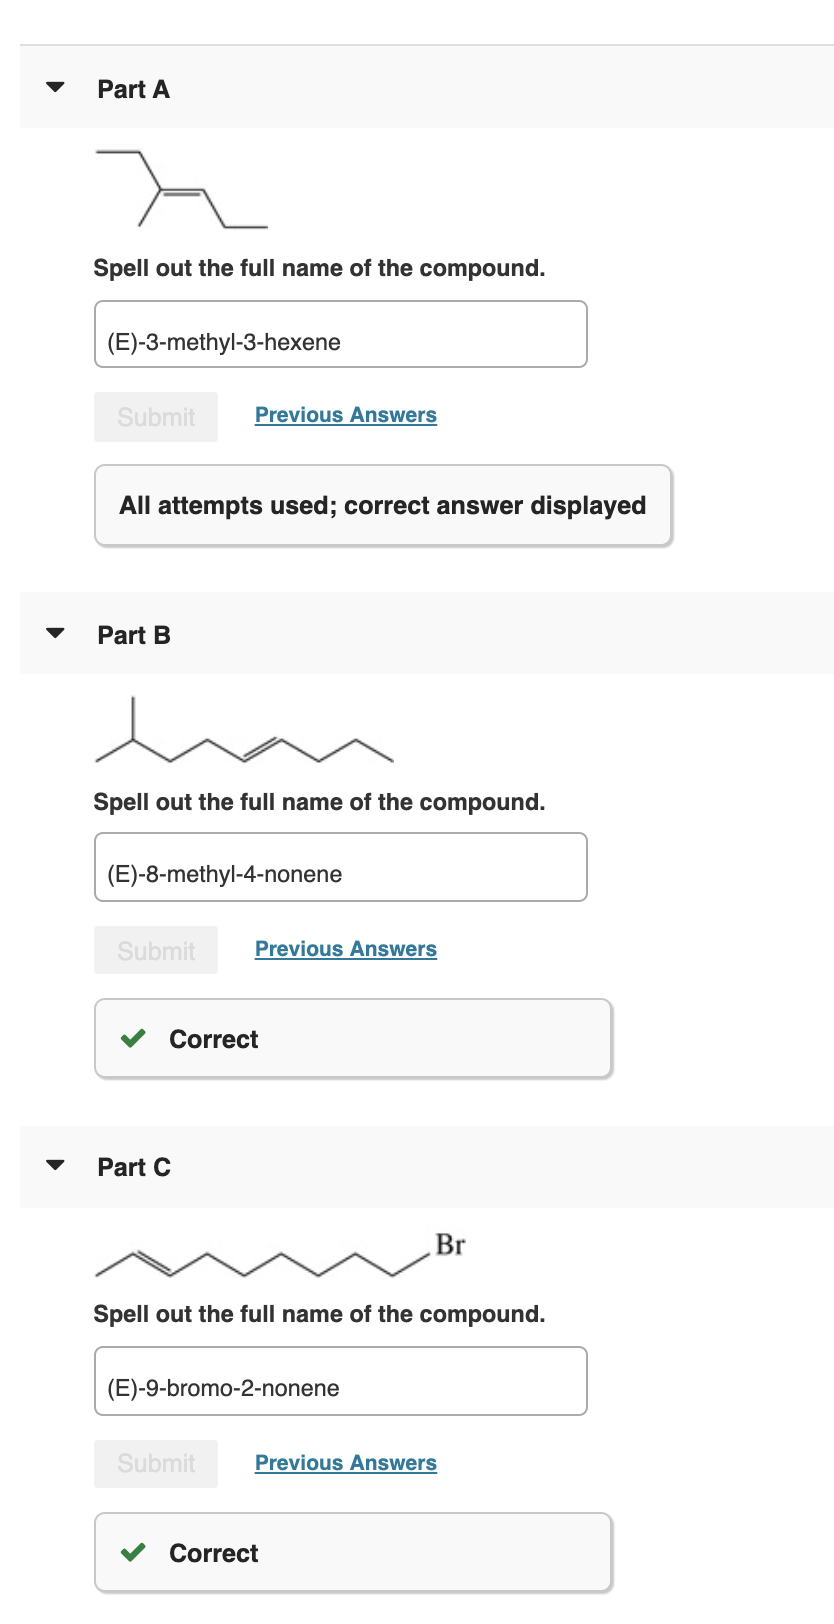834x1624 pixels.
Task: Open Previous Answers link for Part C
Action: [345, 1463]
